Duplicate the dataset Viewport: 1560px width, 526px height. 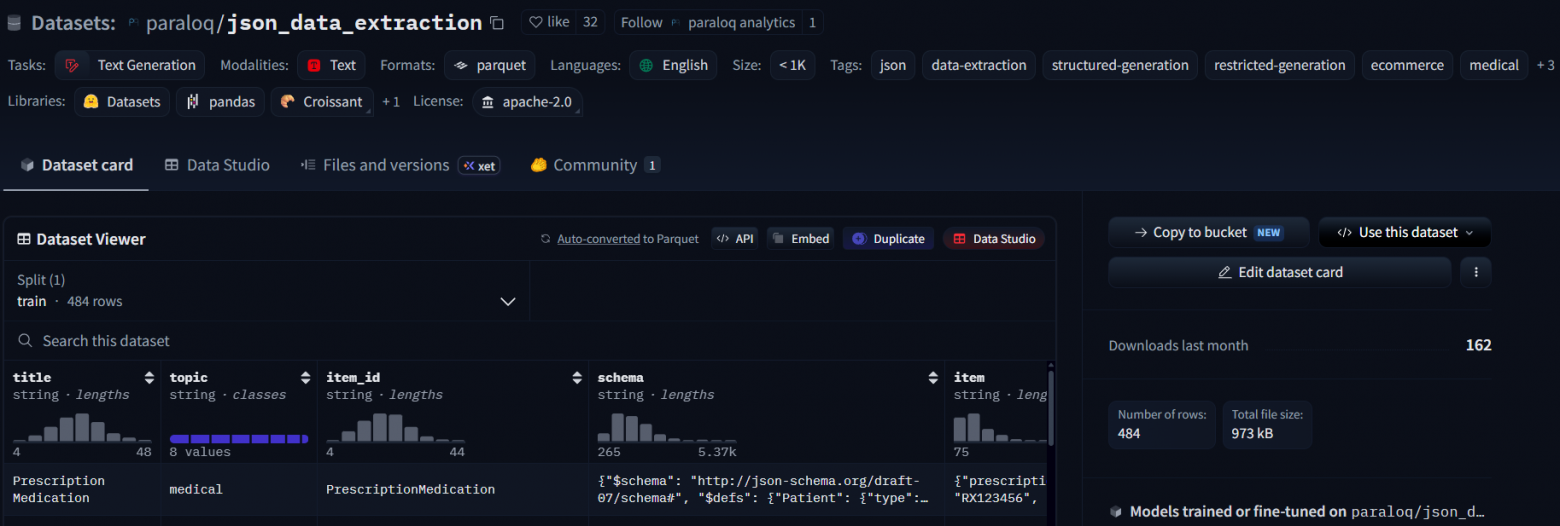tap(889, 239)
